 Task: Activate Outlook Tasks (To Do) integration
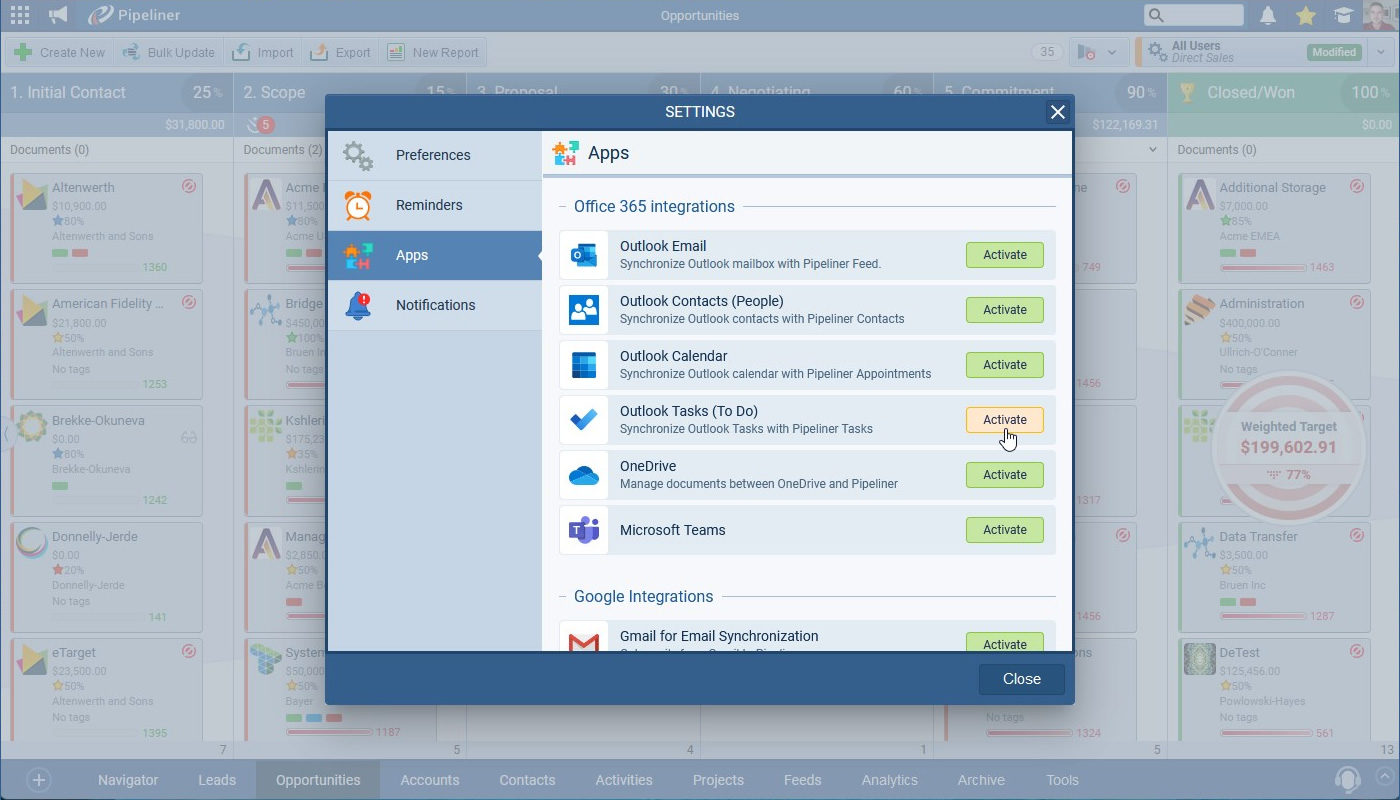pyautogui.click(x=1004, y=420)
